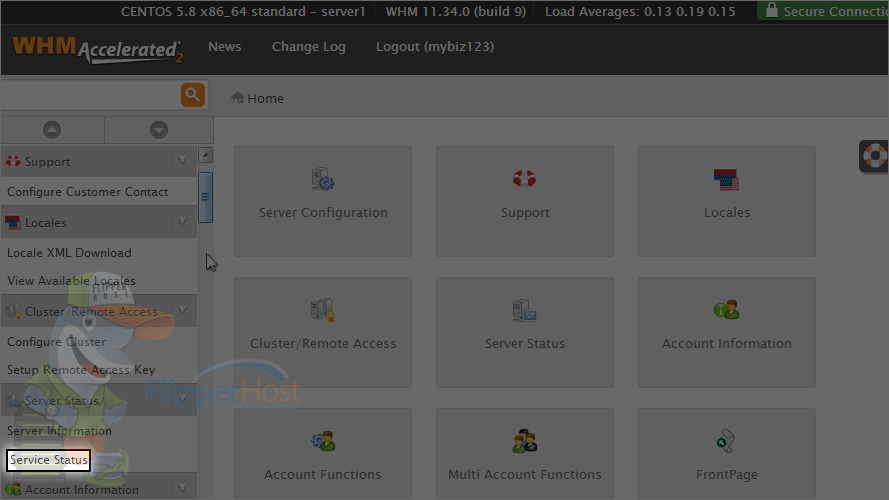Image resolution: width=889 pixels, height=500 pixels.
Task: Open Configure Customer Contact link
Action: coord(87,192)
